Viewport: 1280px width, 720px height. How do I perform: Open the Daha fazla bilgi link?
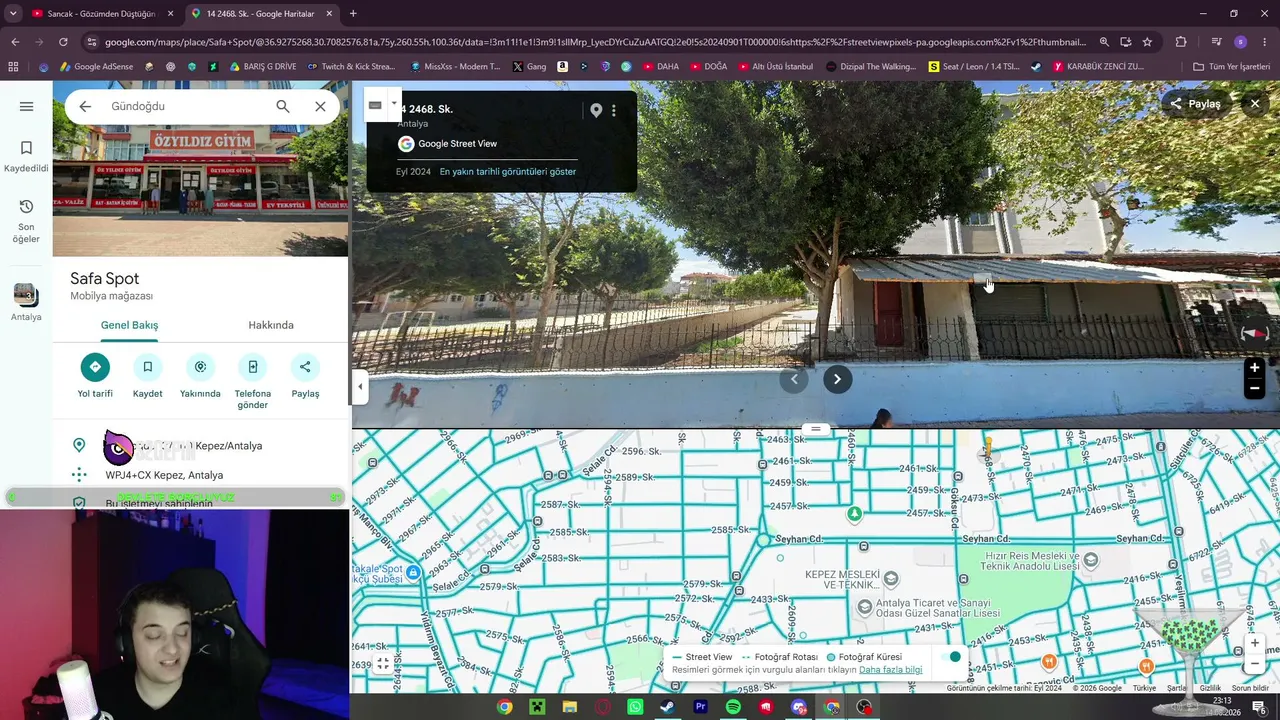(x=890, y=670)
